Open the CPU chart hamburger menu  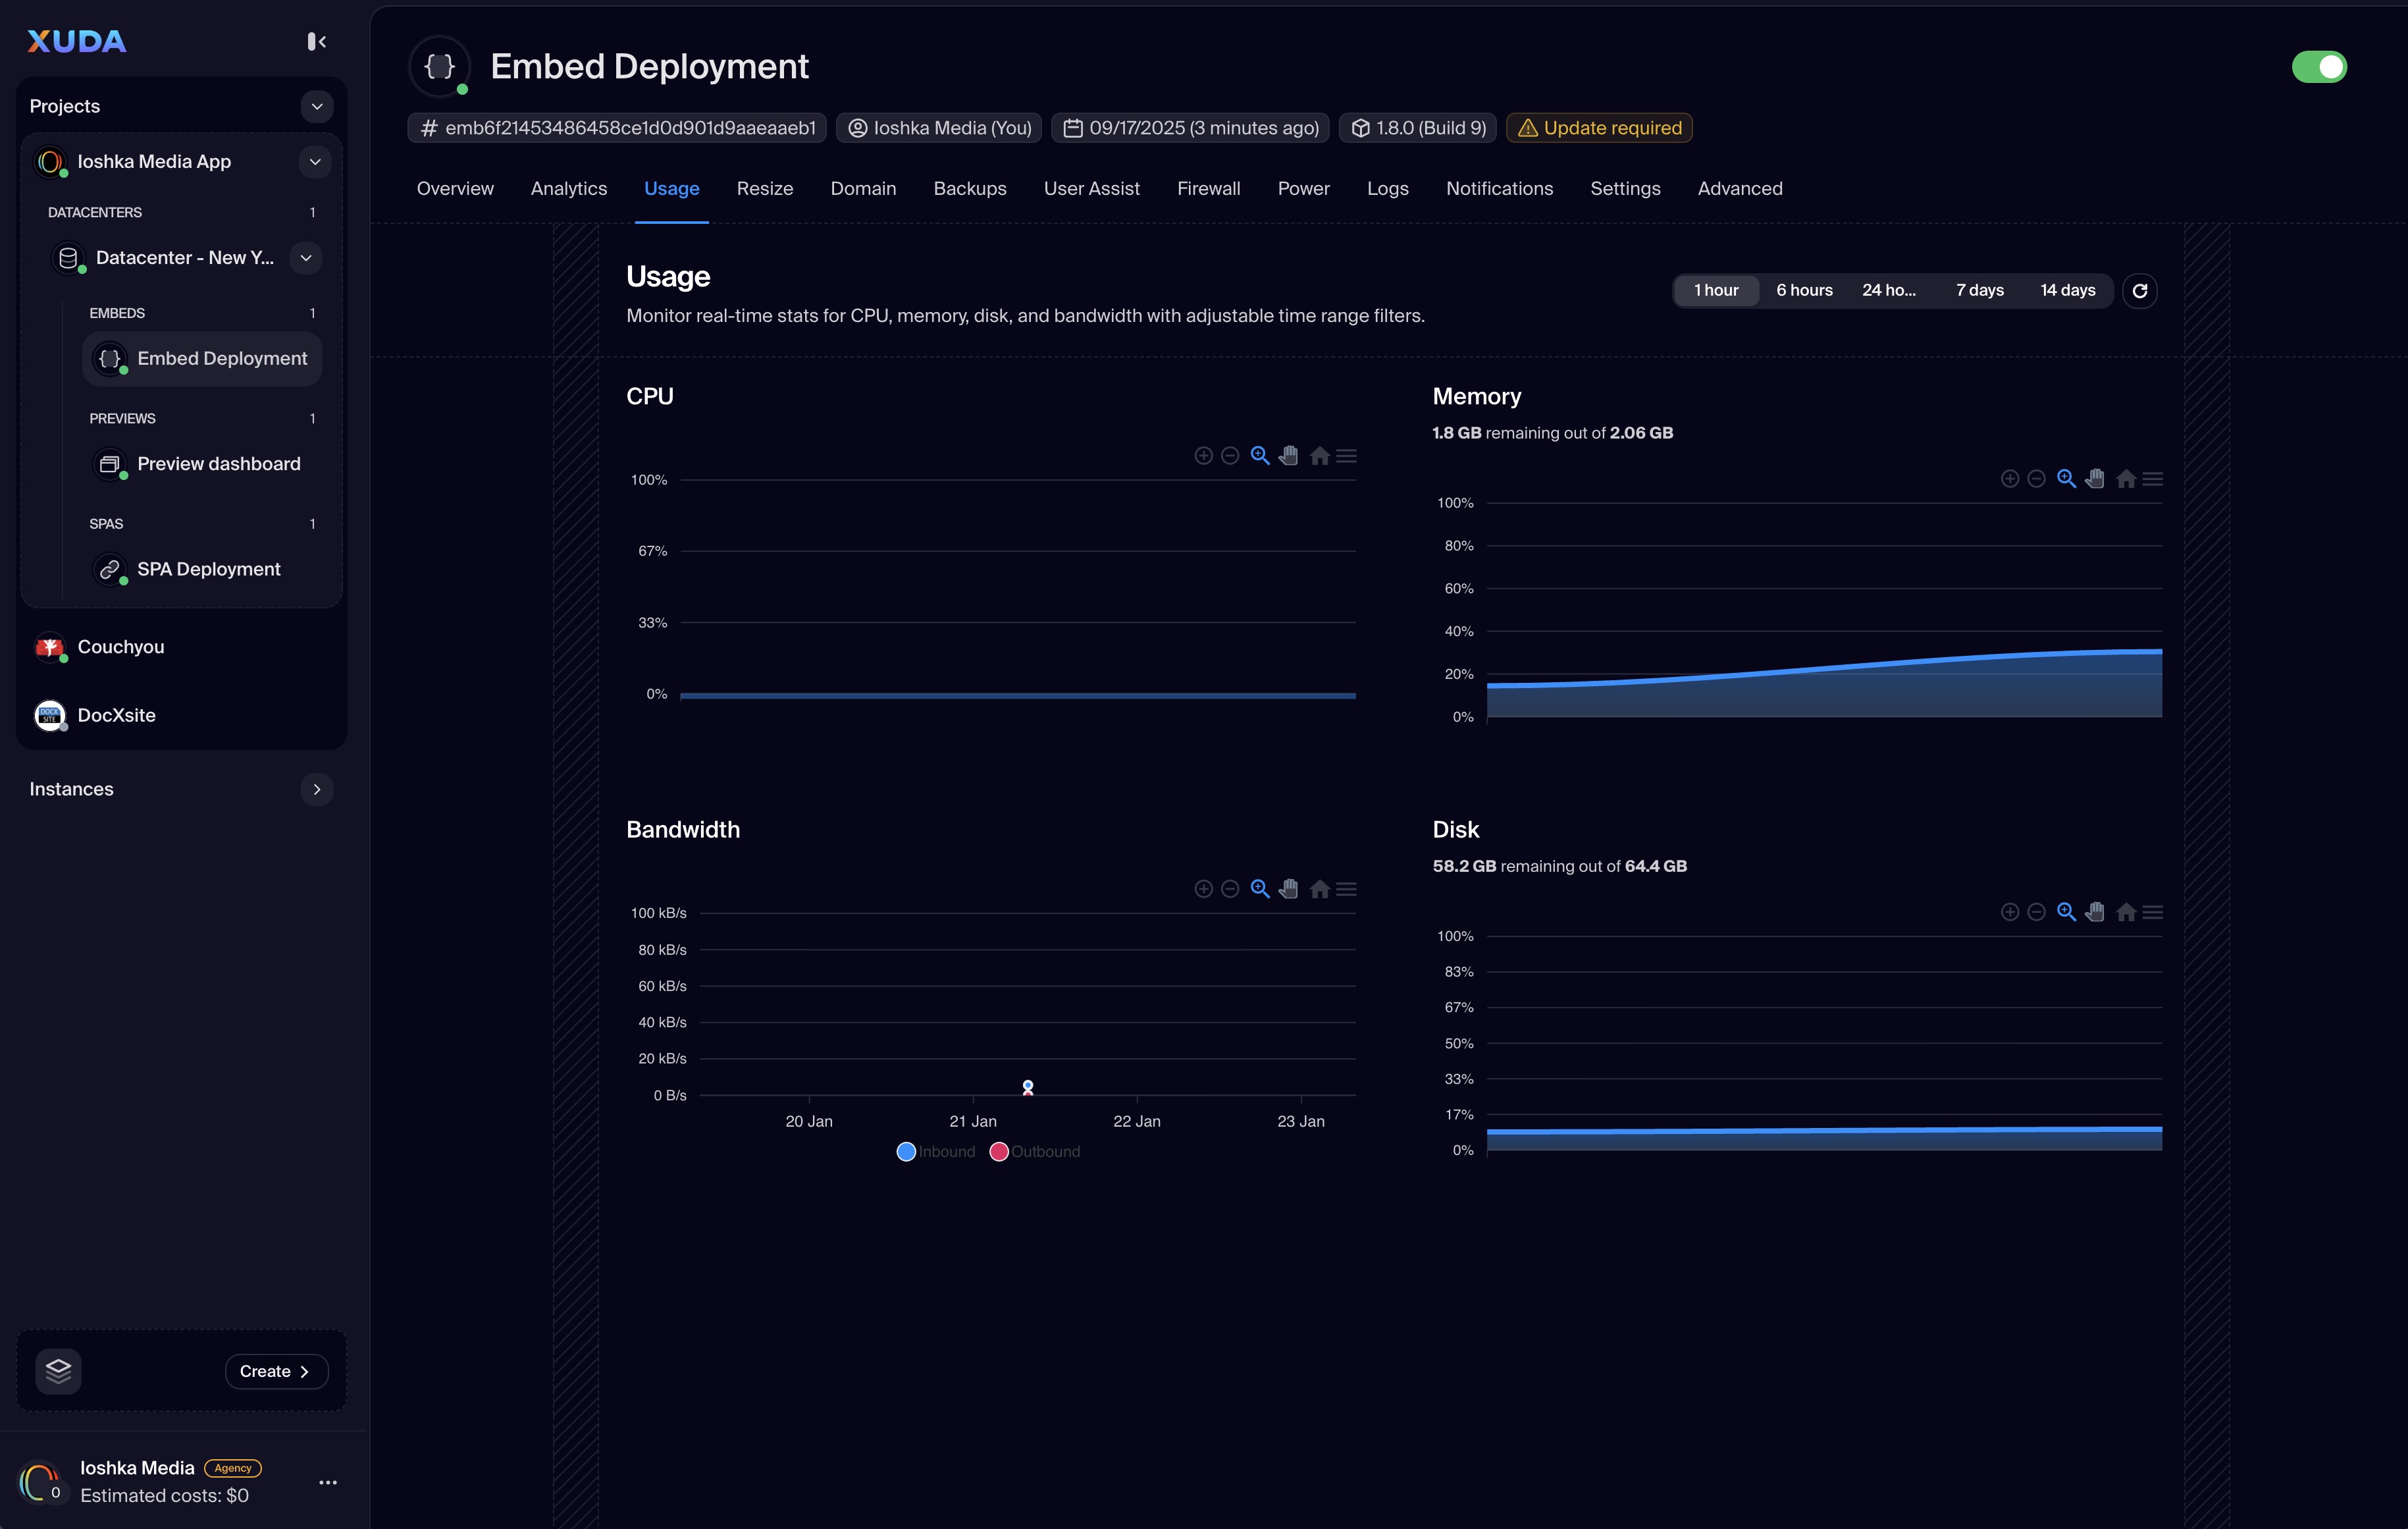1346,456
